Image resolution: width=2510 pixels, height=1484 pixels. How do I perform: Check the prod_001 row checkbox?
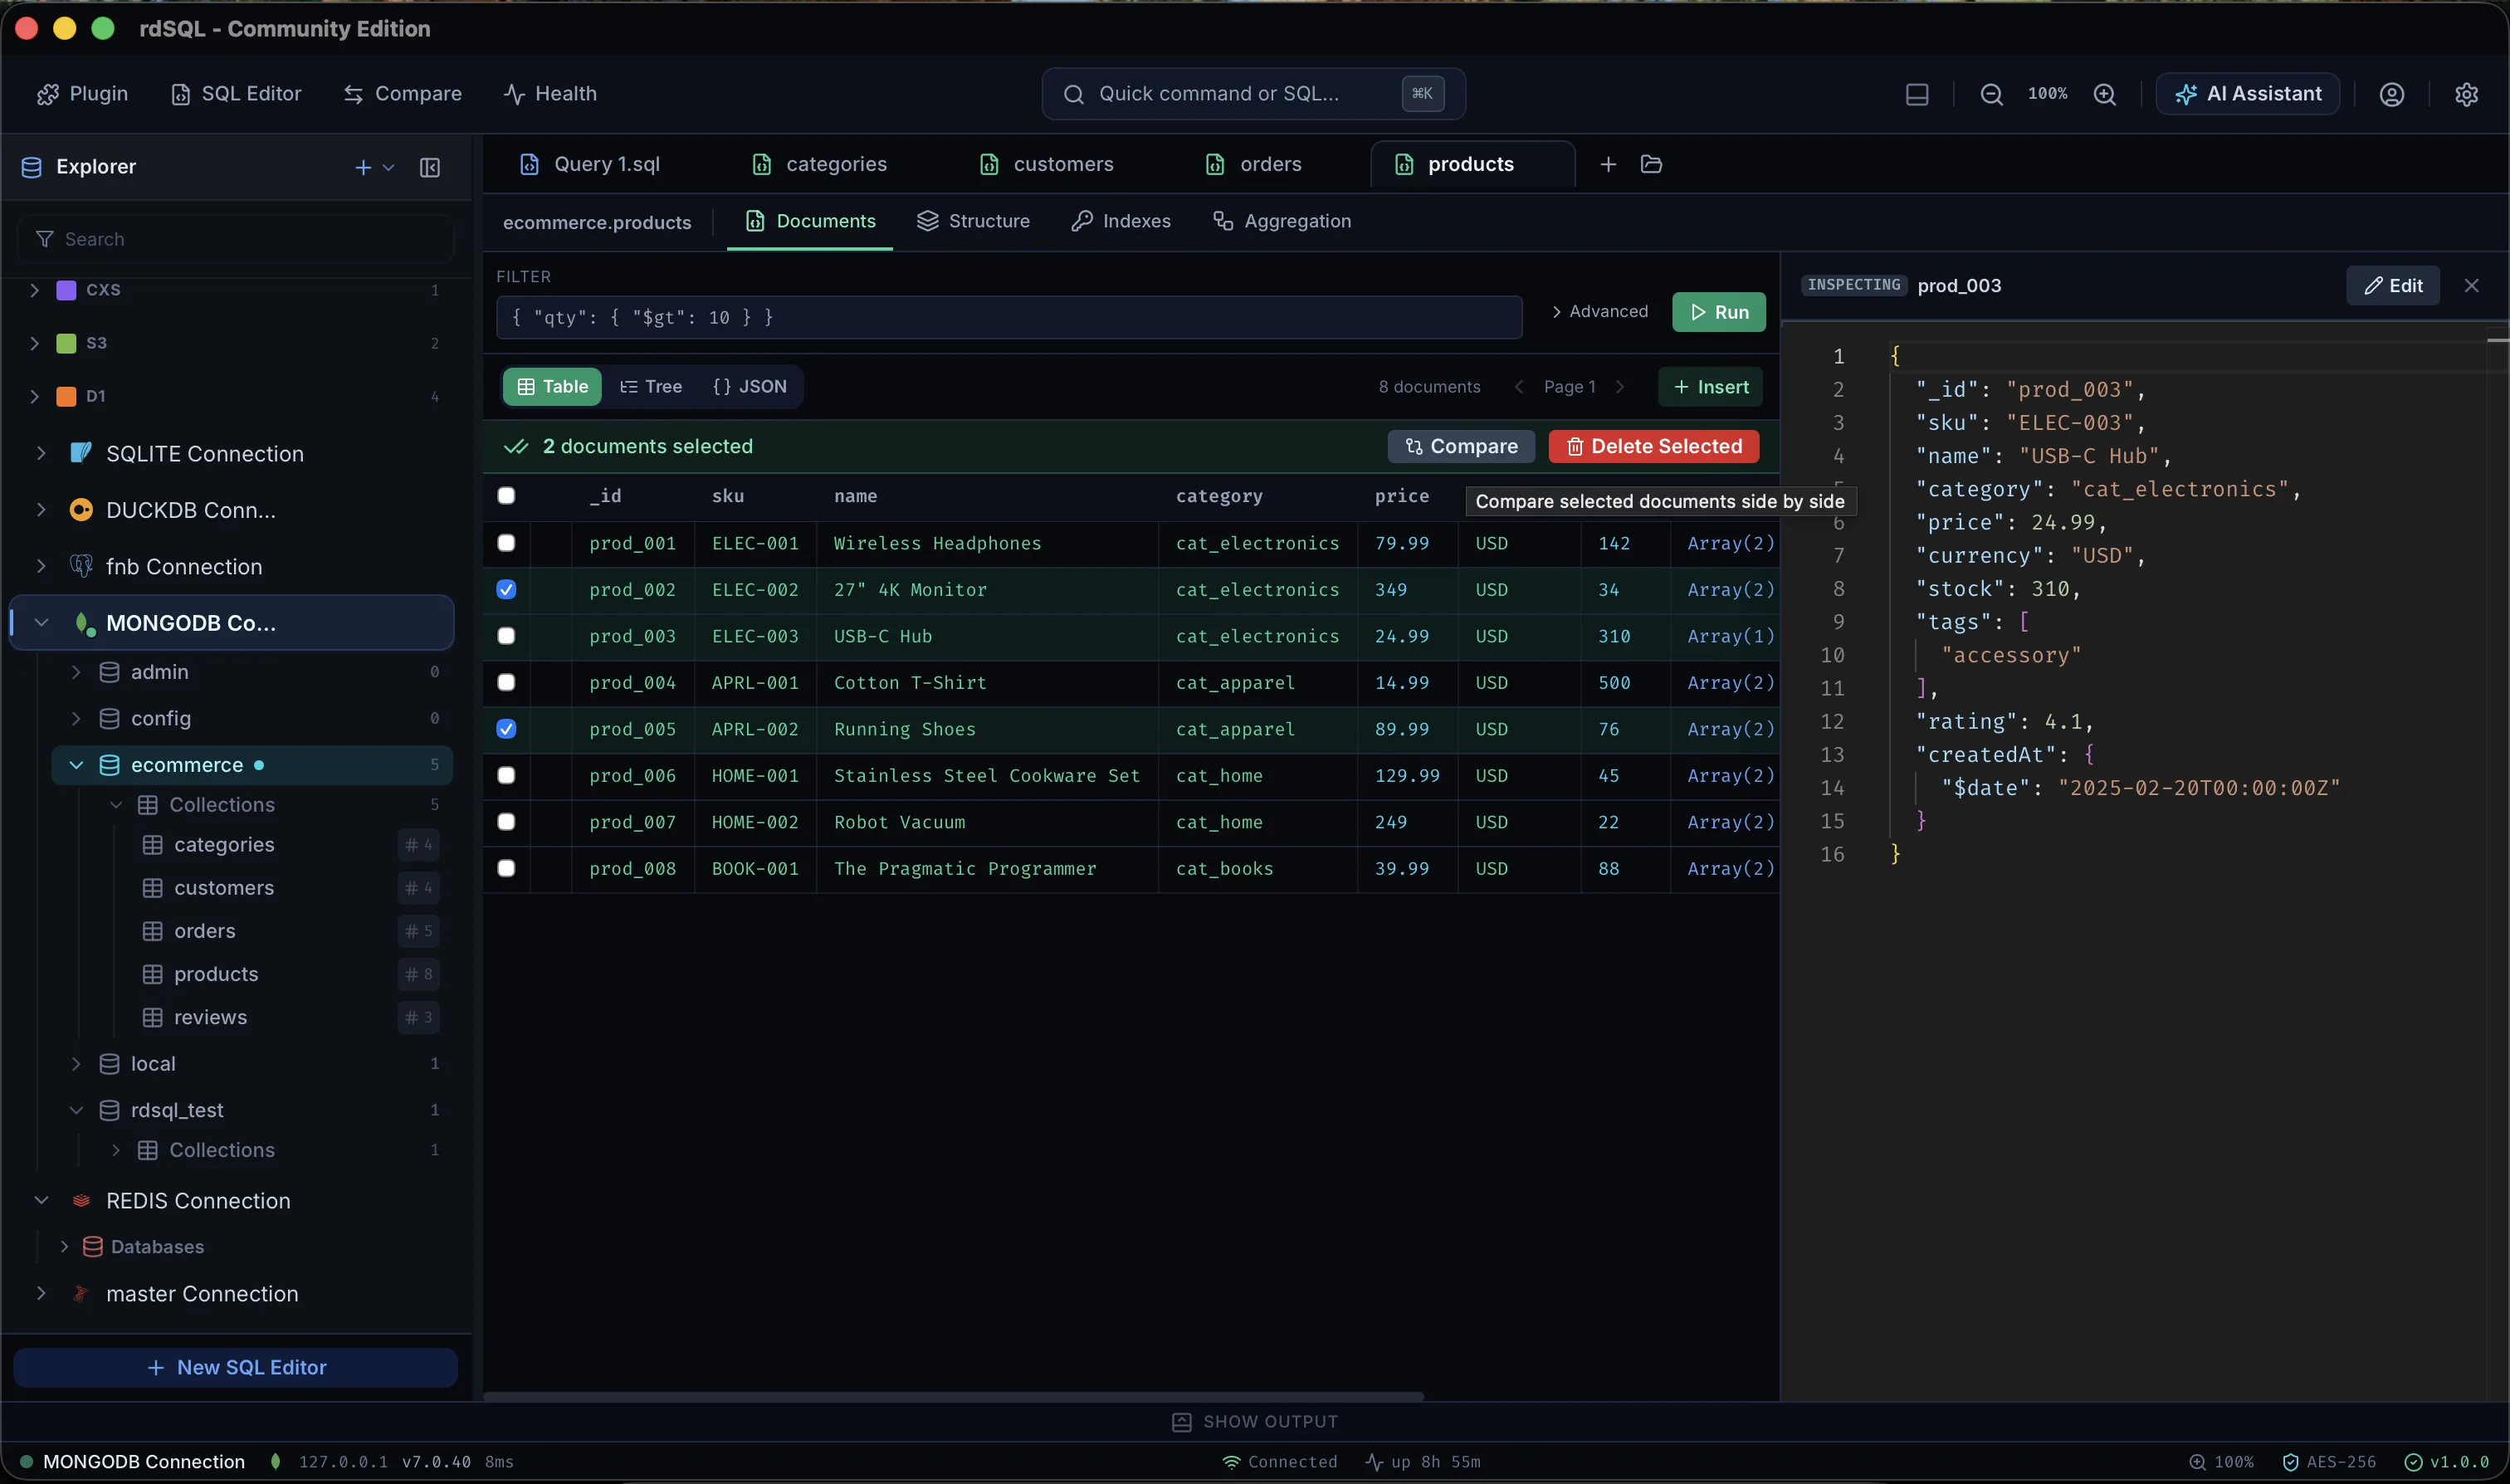[506, 543]
